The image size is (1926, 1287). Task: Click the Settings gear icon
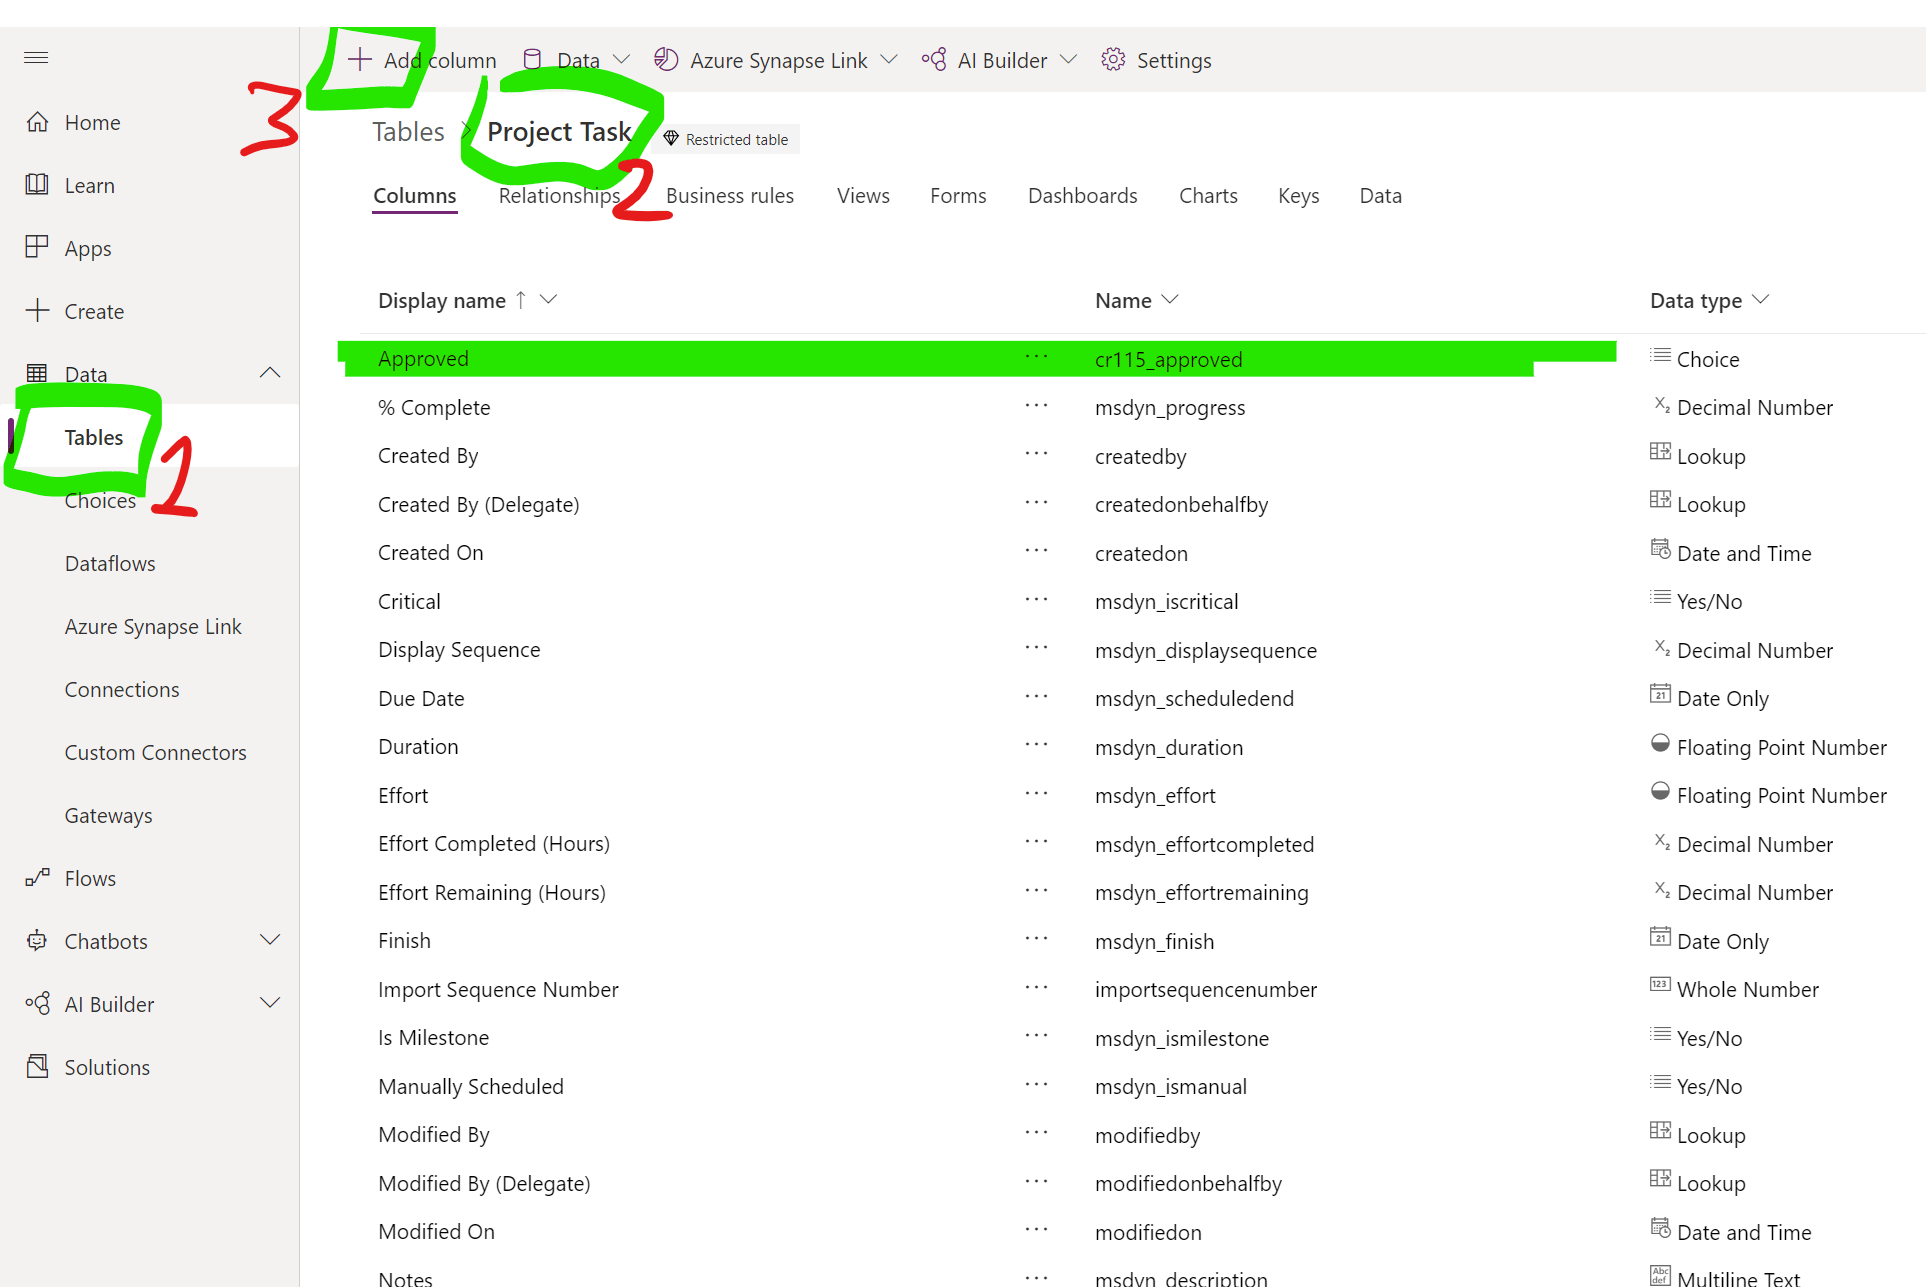point(1113,60)
